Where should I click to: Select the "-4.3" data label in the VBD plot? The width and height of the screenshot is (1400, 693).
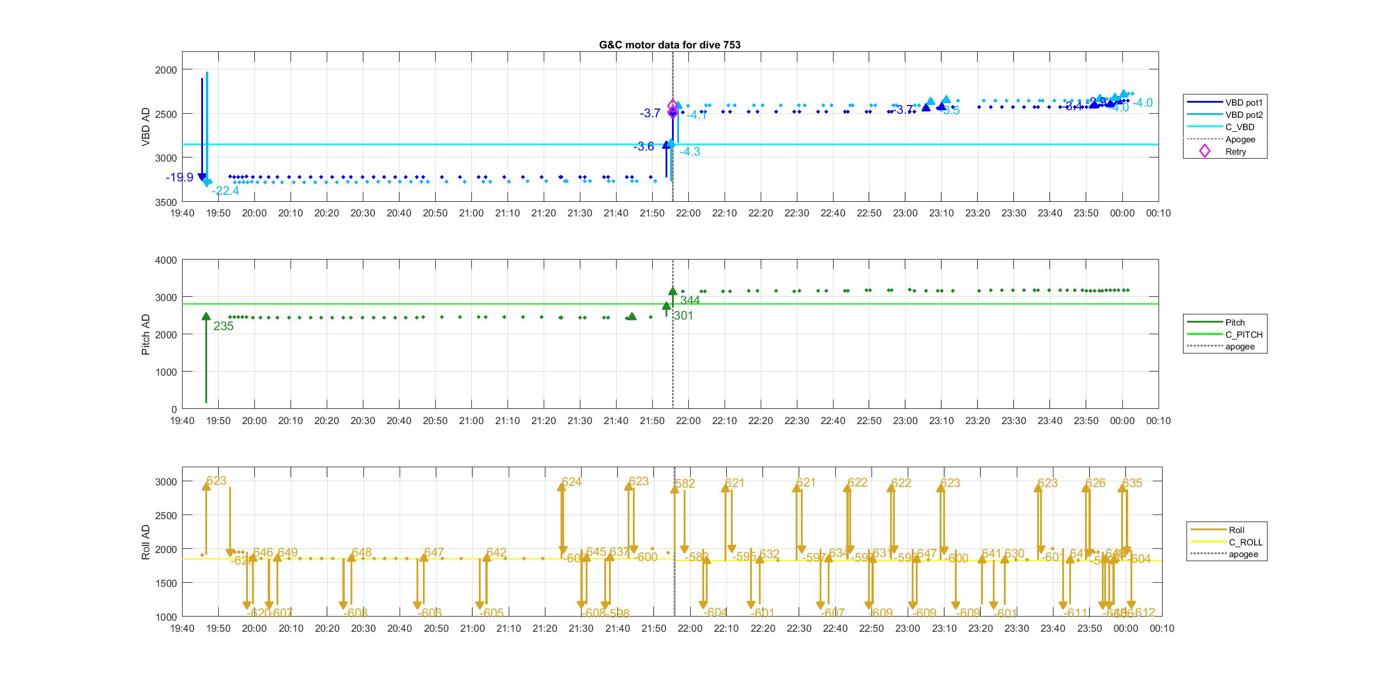click(x=690, y=152)
